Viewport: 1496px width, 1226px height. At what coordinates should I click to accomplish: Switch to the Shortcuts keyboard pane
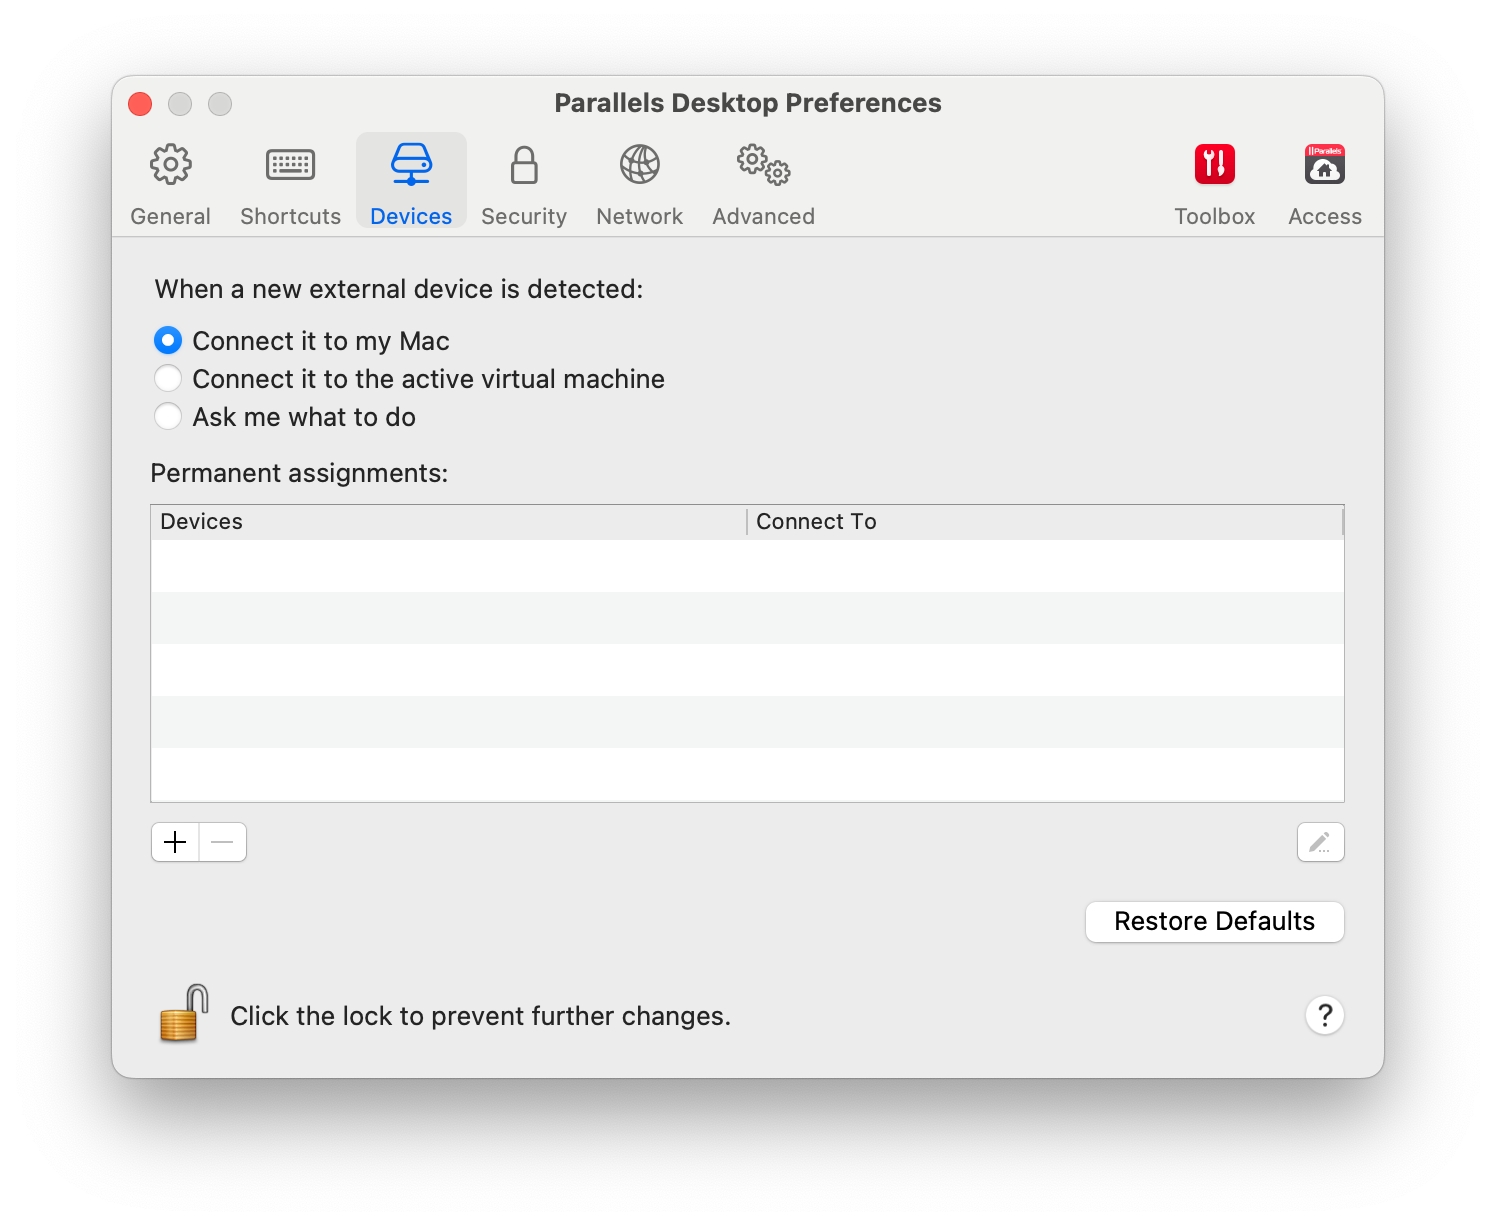(x=290, y=165)
